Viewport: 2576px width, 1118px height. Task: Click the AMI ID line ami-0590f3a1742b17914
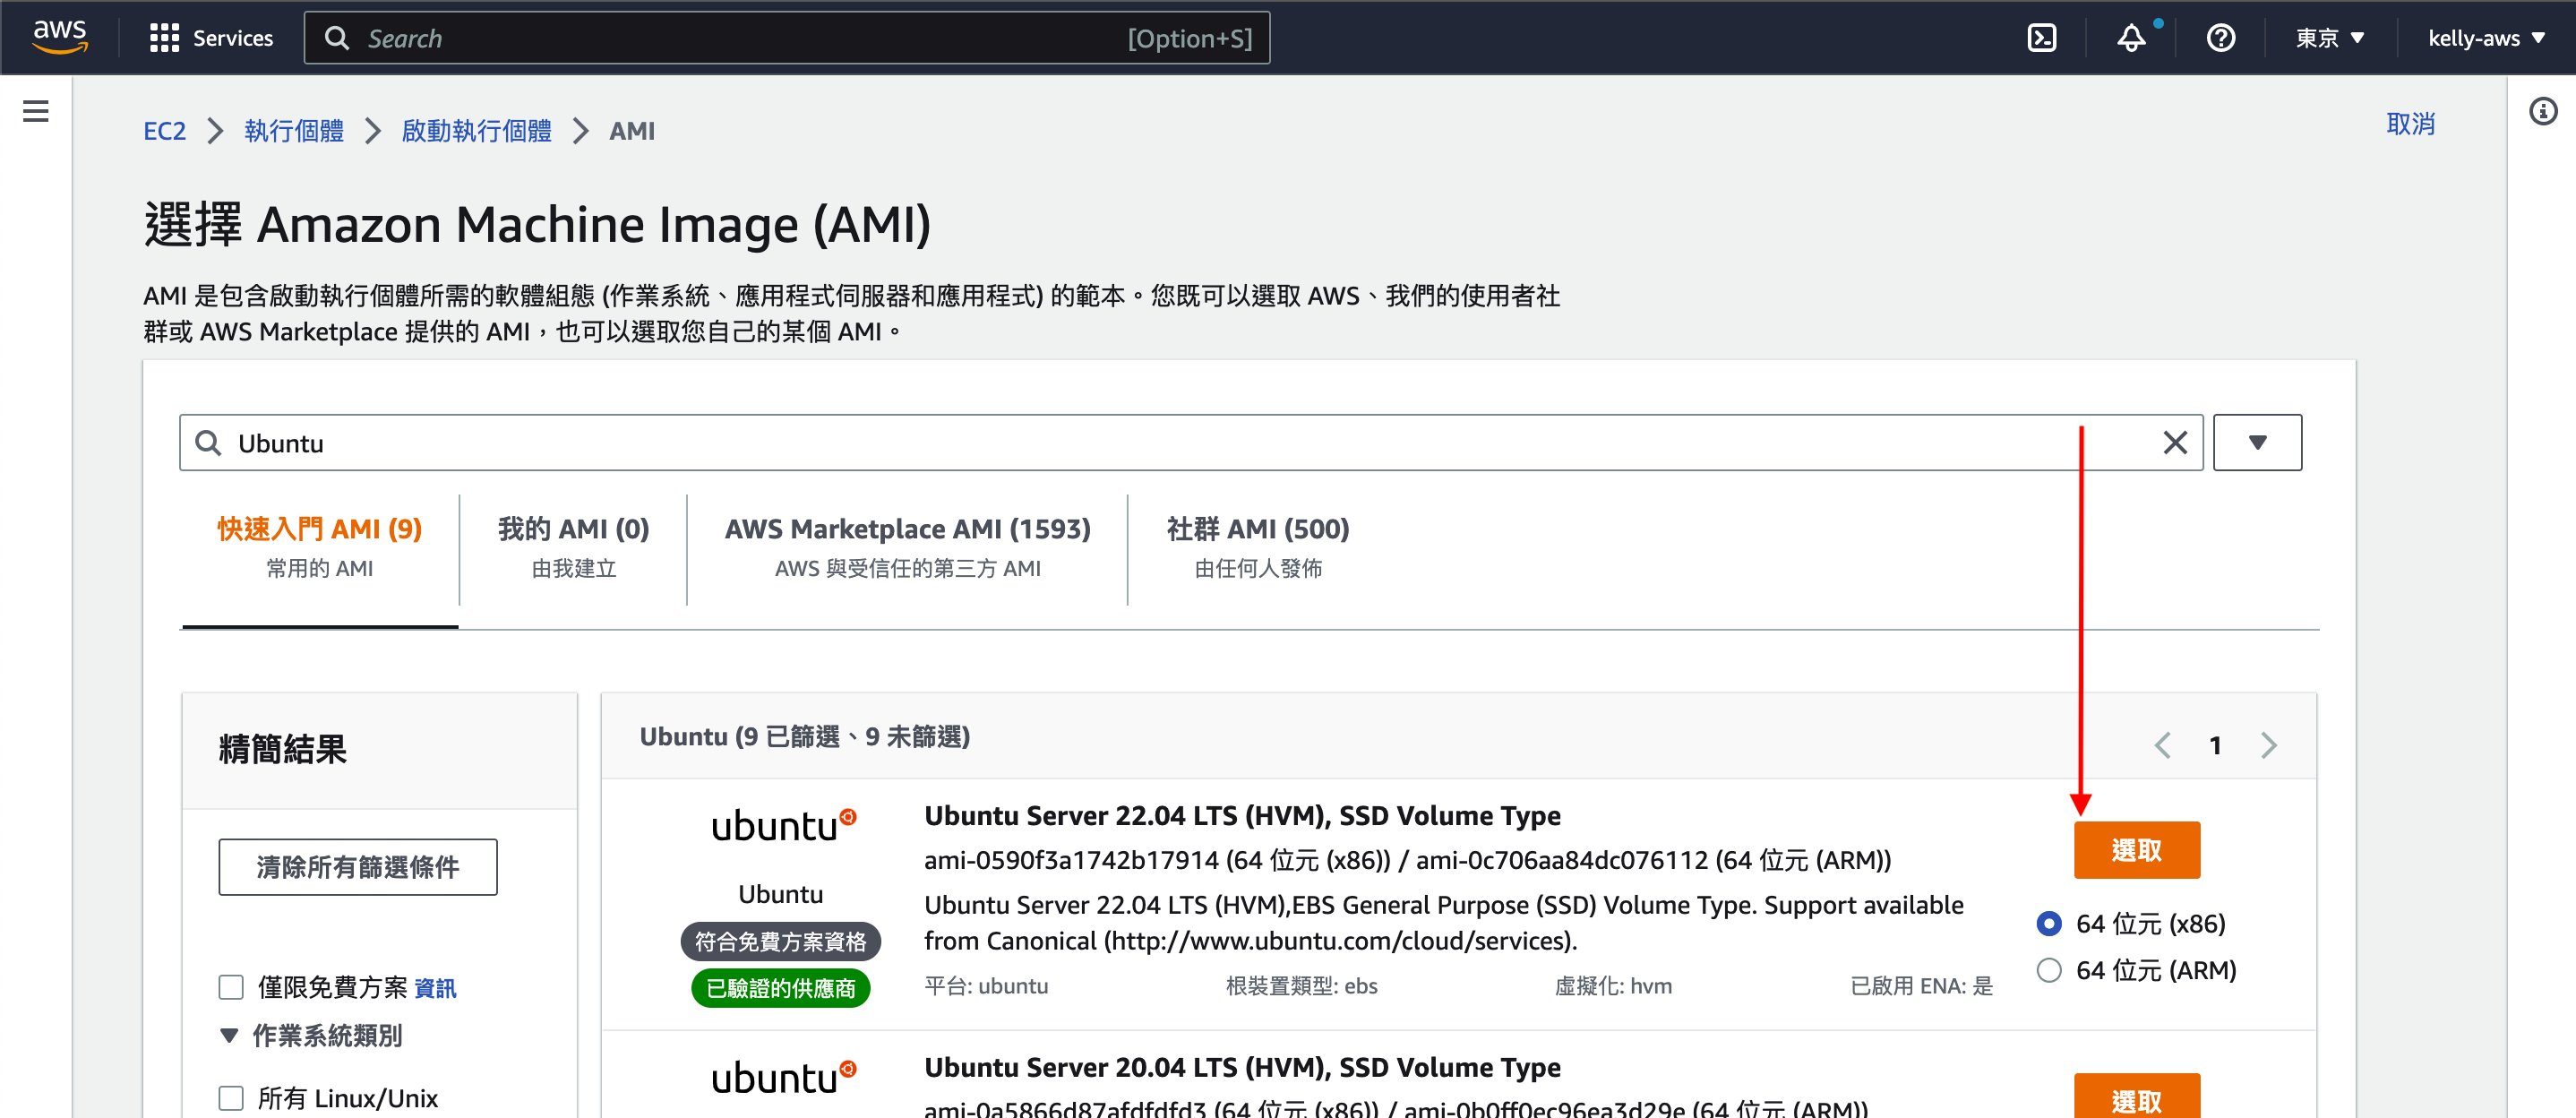(1407, 860)
